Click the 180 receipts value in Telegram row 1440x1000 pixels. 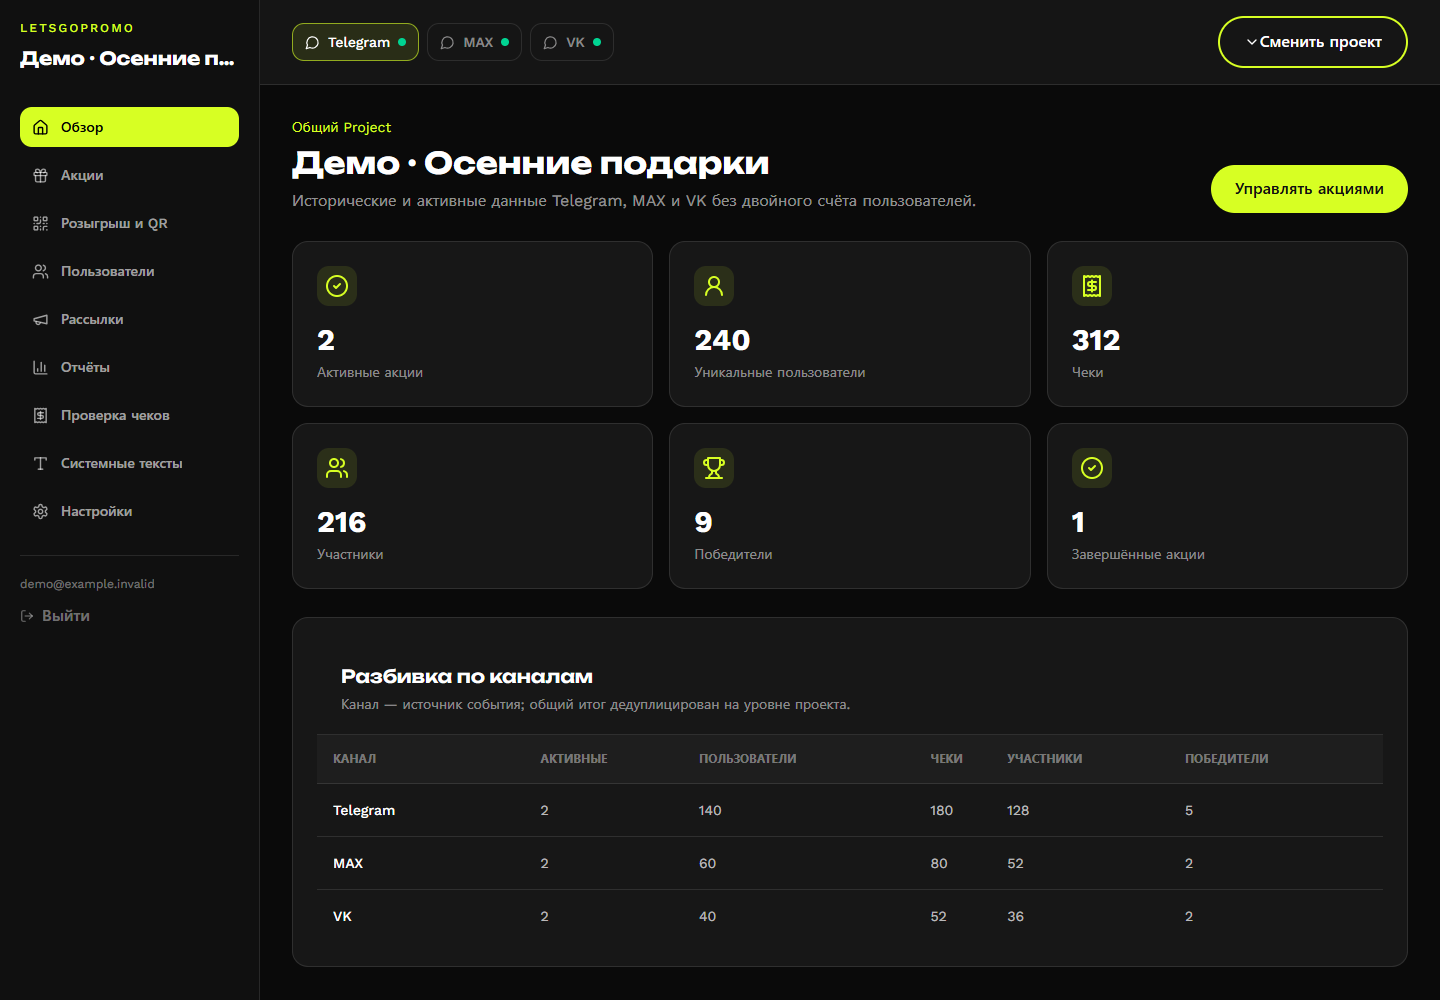[942, 810]
